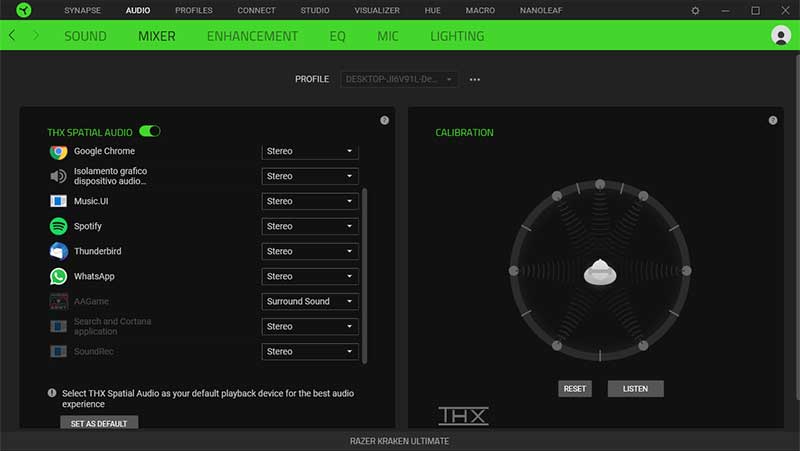Open the EQ sub-tab
The image size is (800, 451).
coord(337,36)
